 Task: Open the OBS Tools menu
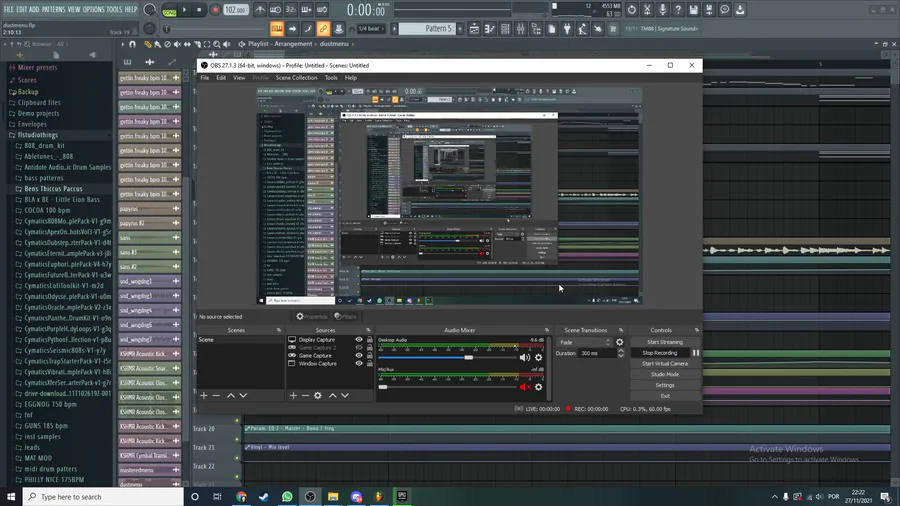coord(331,78)
